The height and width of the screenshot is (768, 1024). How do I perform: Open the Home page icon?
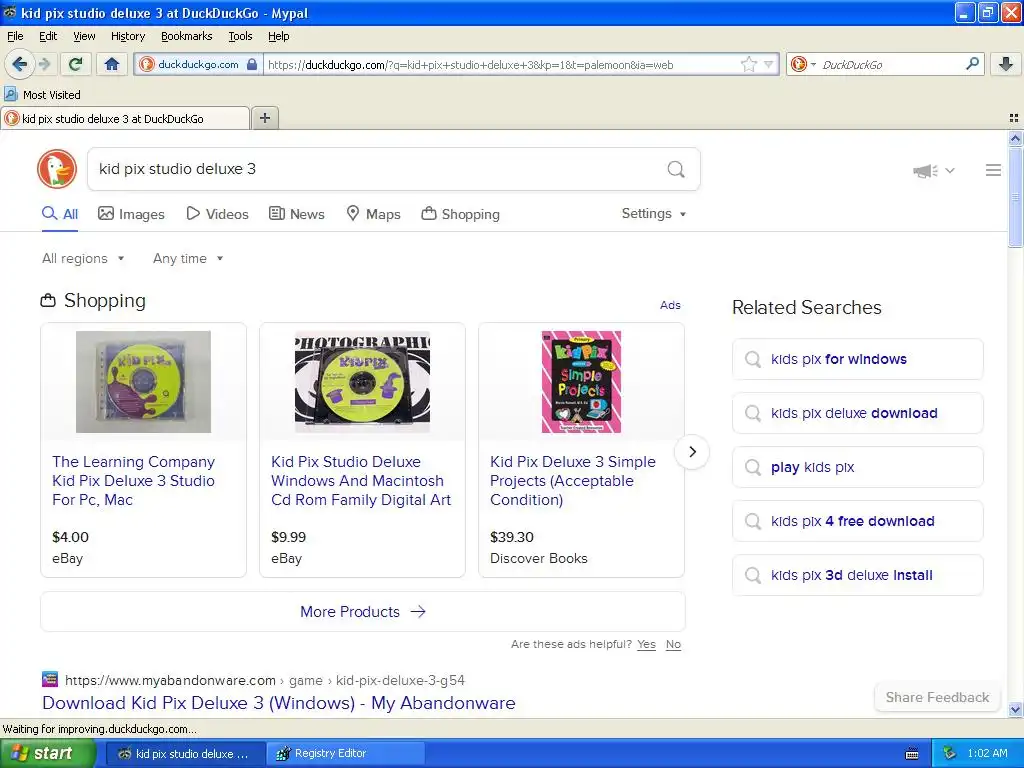pos(112,64)
